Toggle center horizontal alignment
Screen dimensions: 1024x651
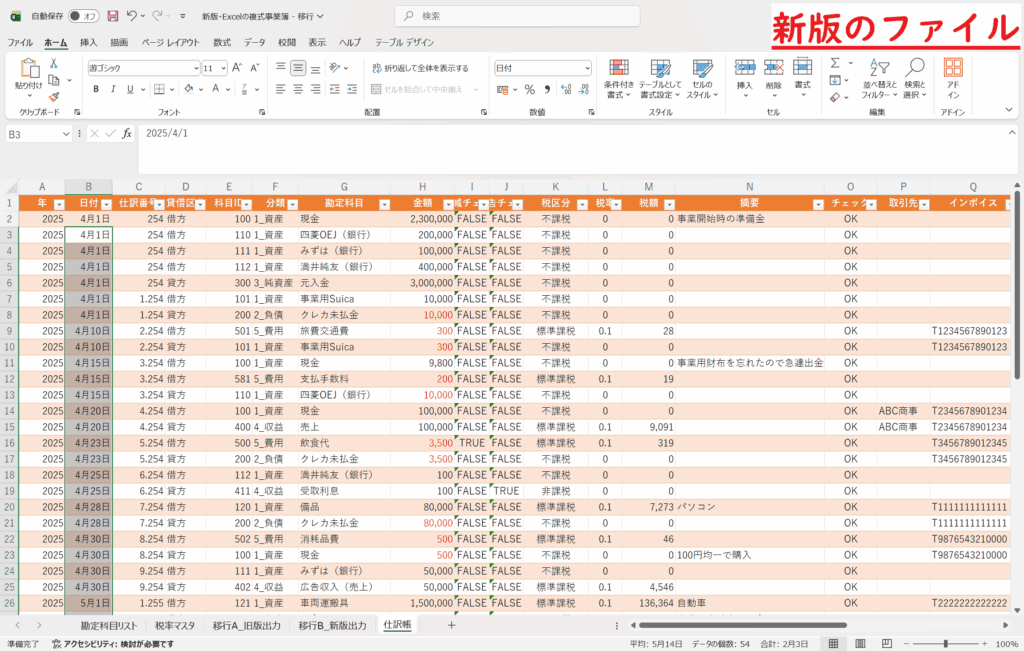pyautogui.click(x=298, y=89)
